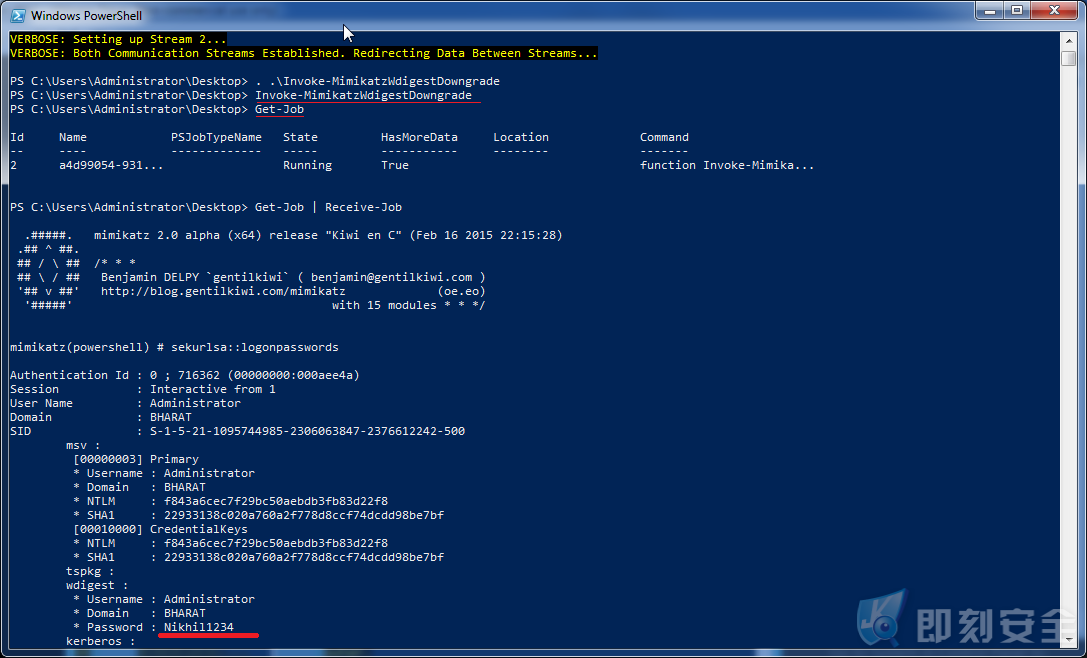Click the wdigest 'Username : Administrator' line

[164, 599]
